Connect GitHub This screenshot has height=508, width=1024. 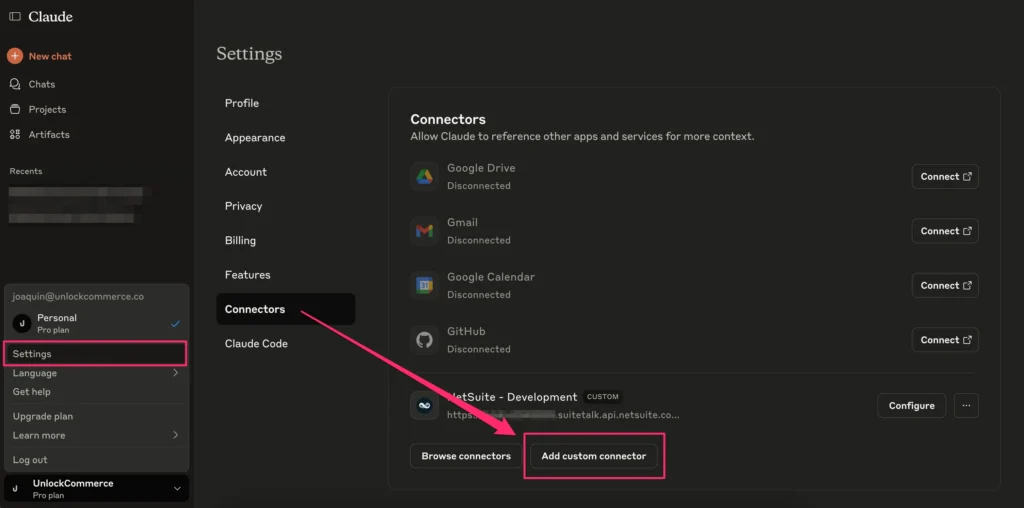tap(945, 340)
